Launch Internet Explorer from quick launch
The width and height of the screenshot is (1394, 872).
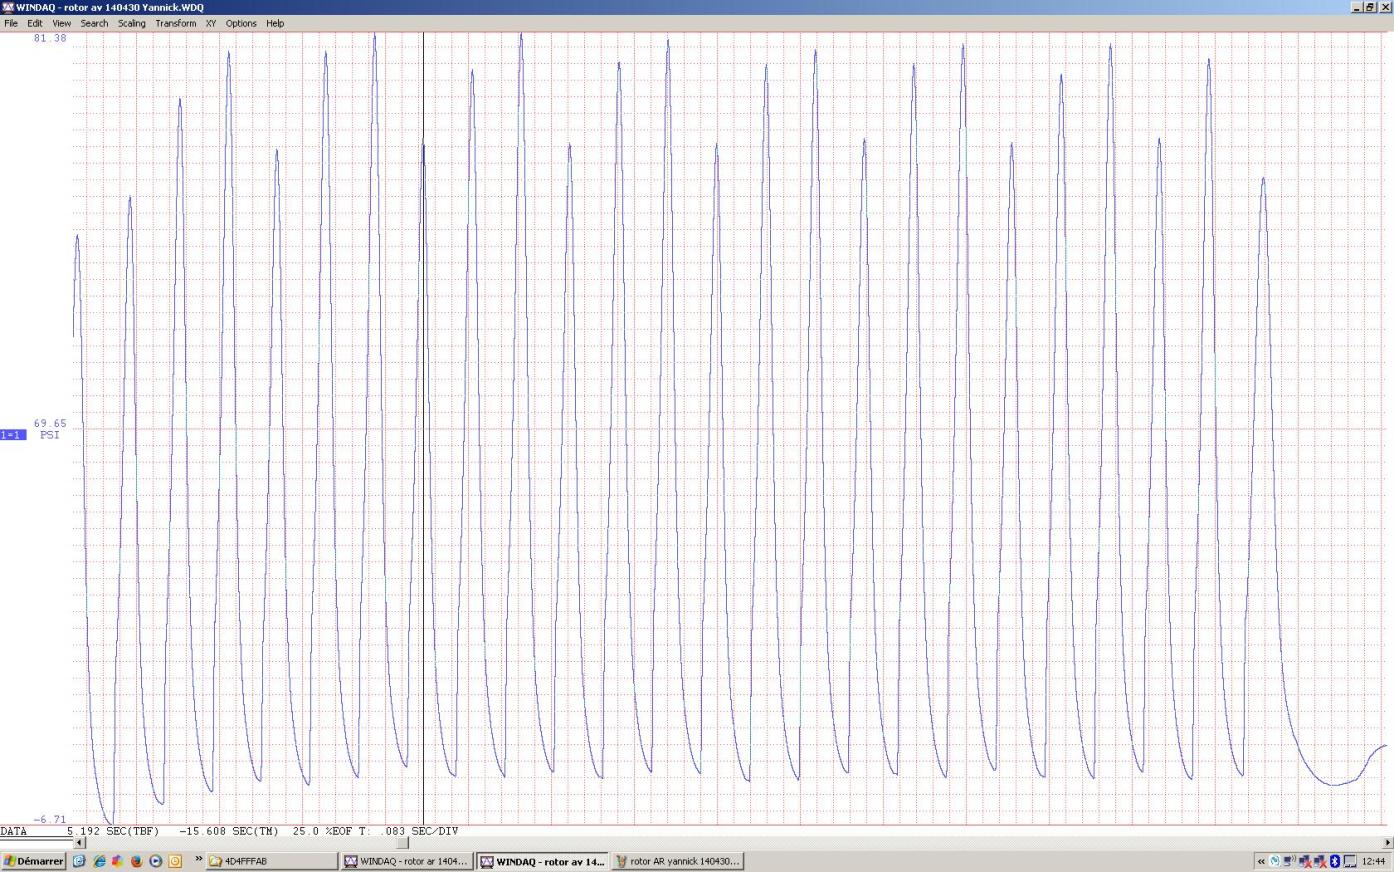pos(98,861)
